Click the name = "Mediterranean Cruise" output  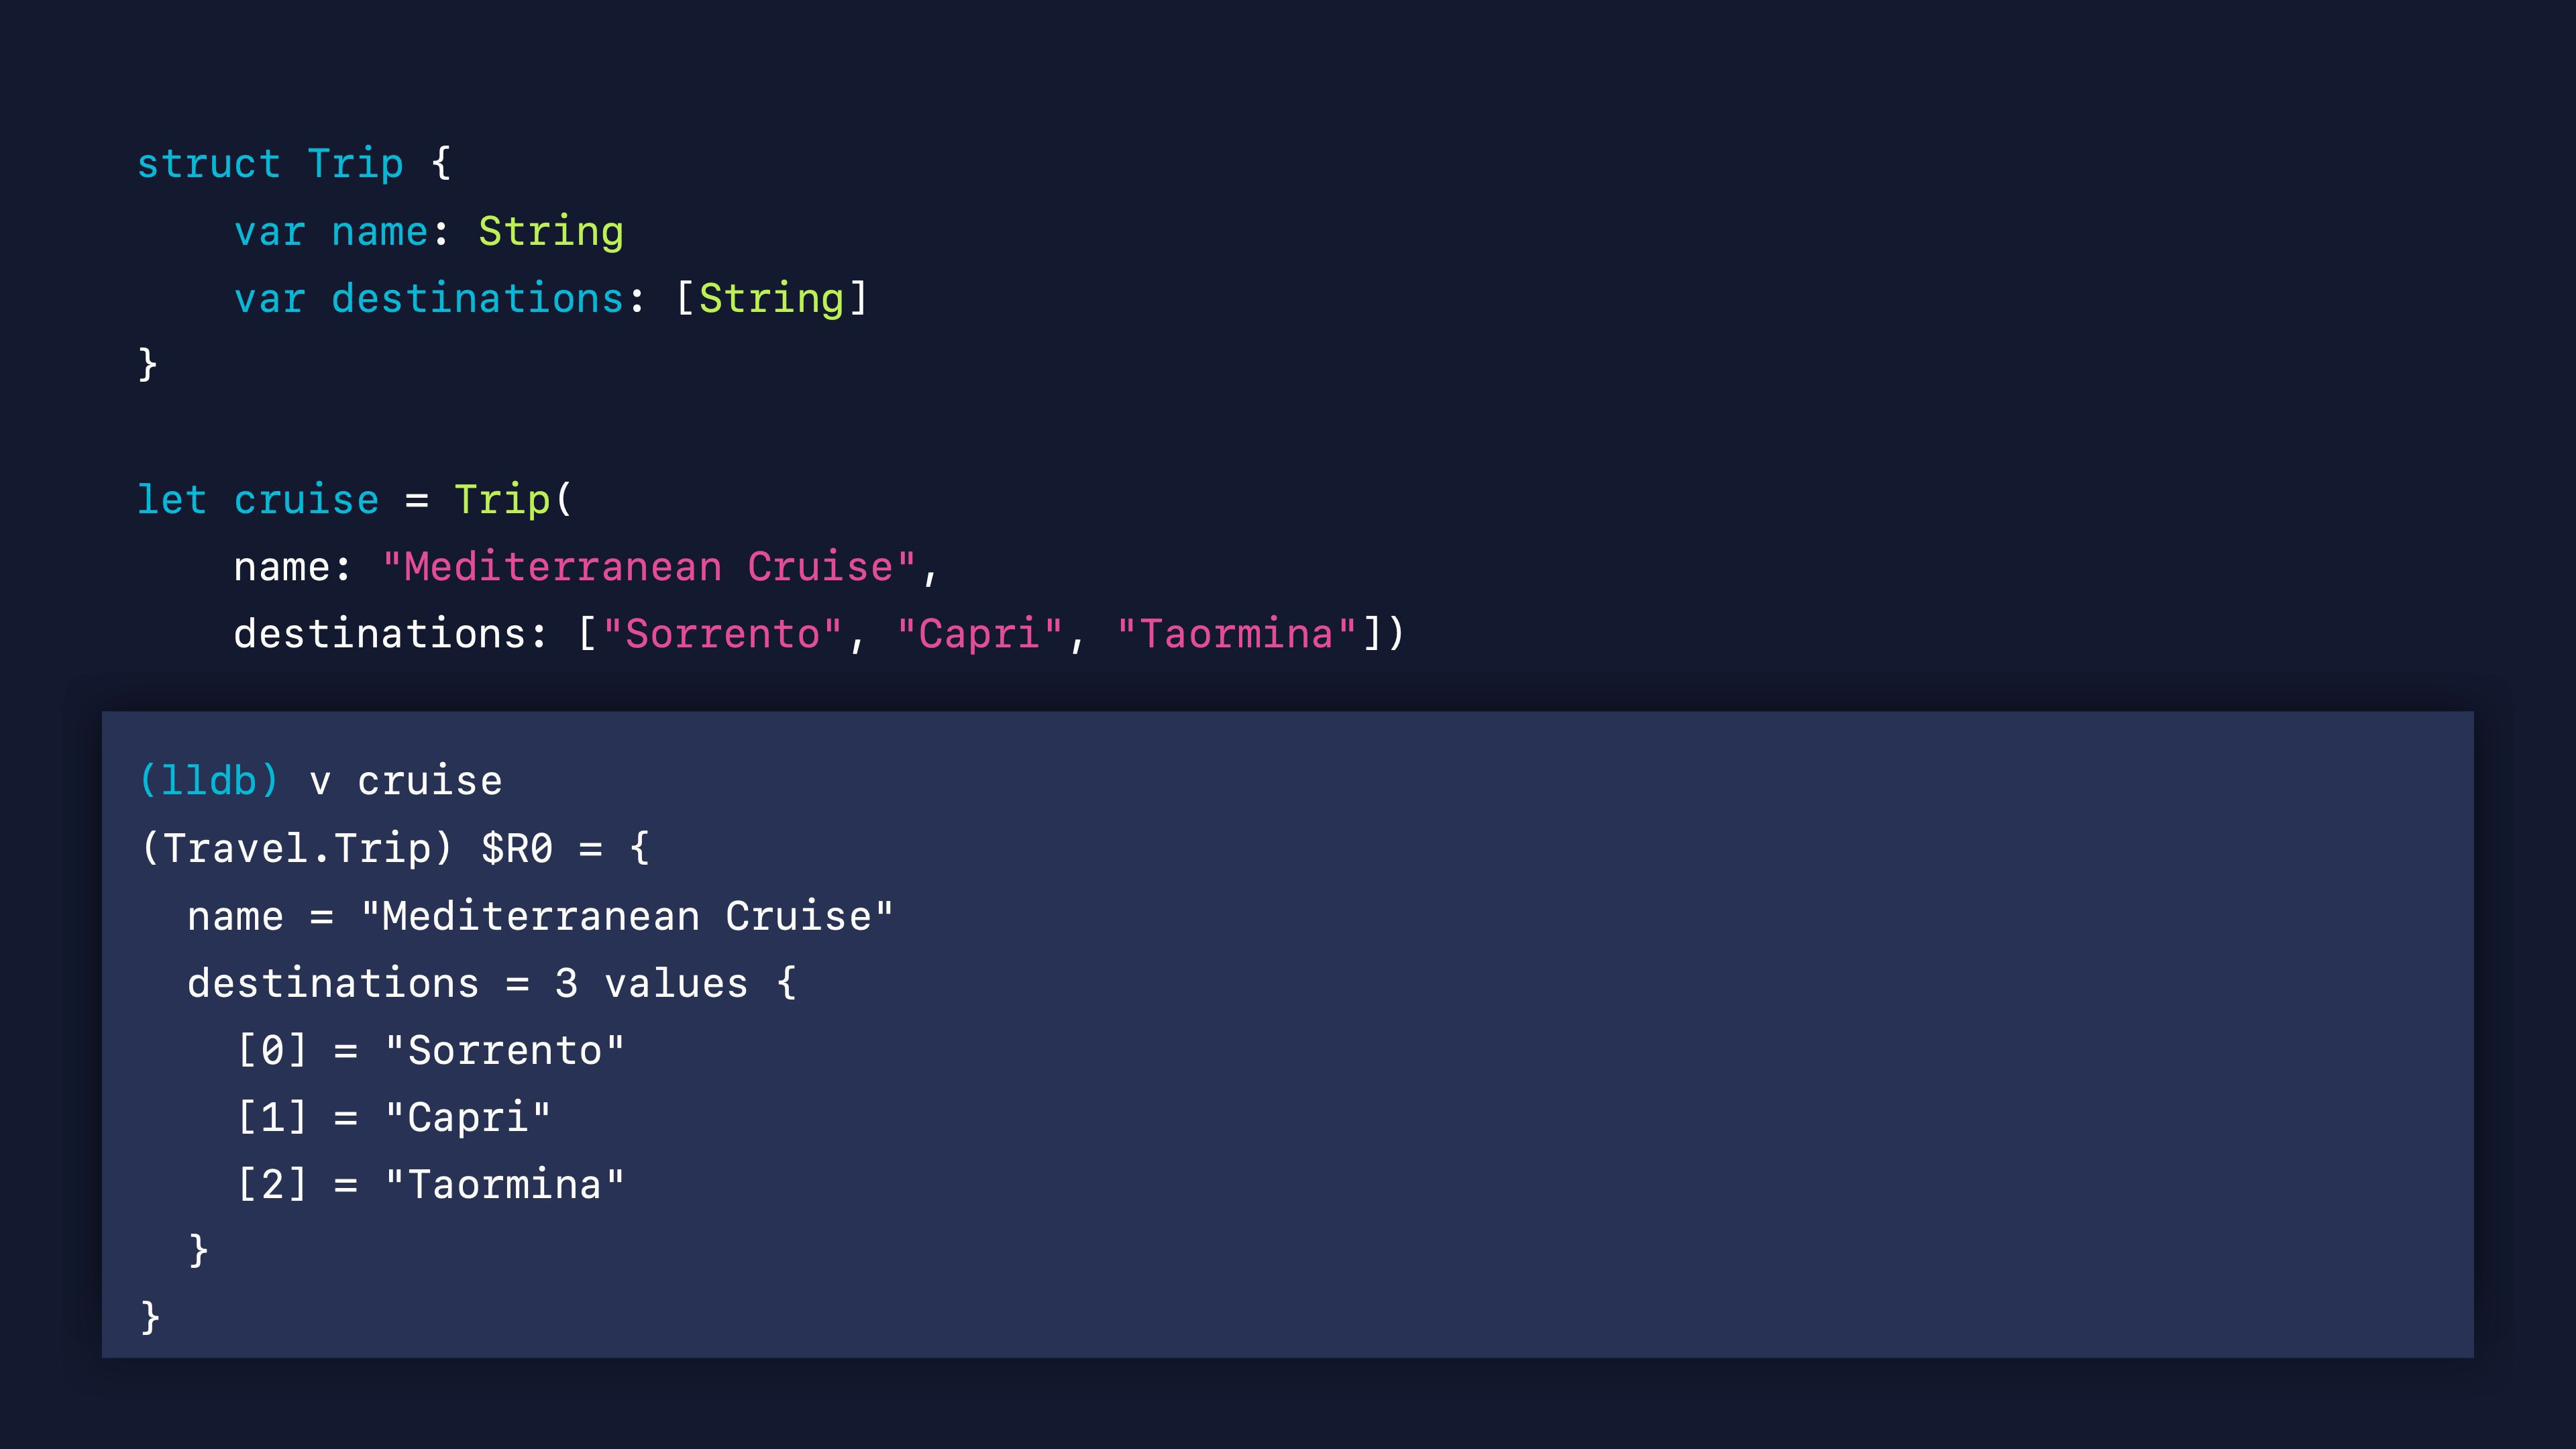tap(540, 916)
